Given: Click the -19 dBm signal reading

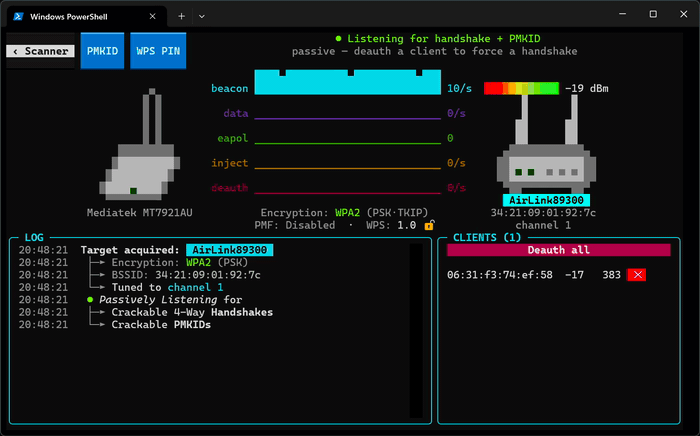Looking at the screenshot, I should coord(587,88).
